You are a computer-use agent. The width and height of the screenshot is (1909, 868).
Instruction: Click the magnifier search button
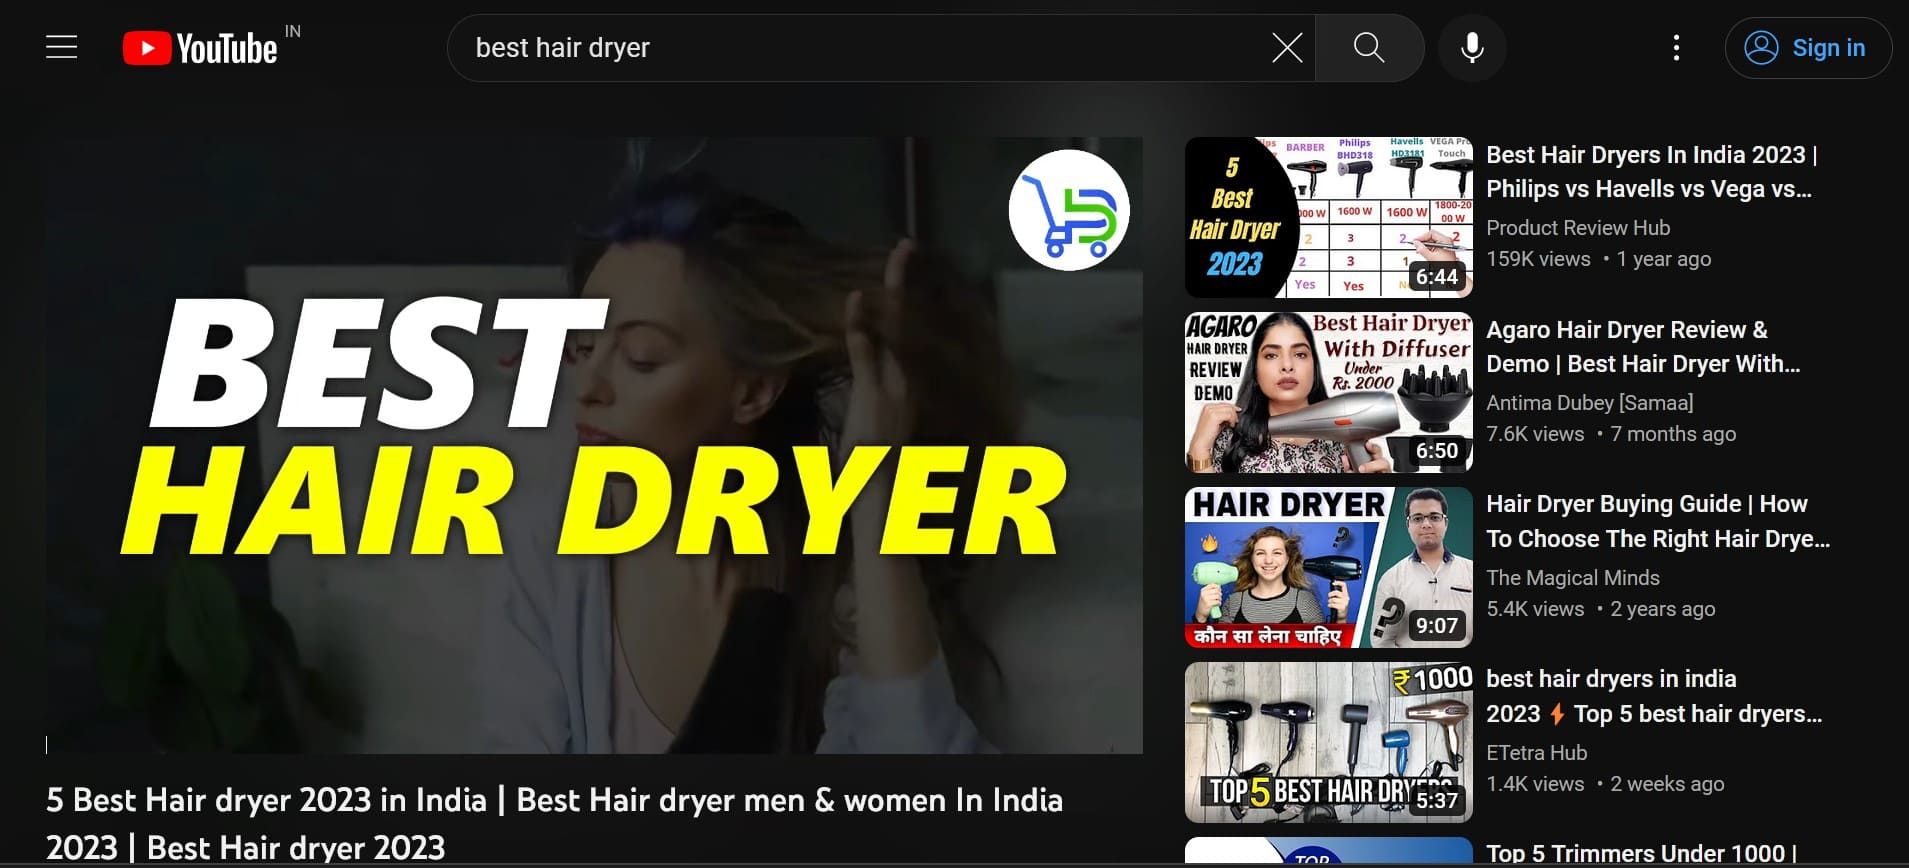[x=1369, y=47]
